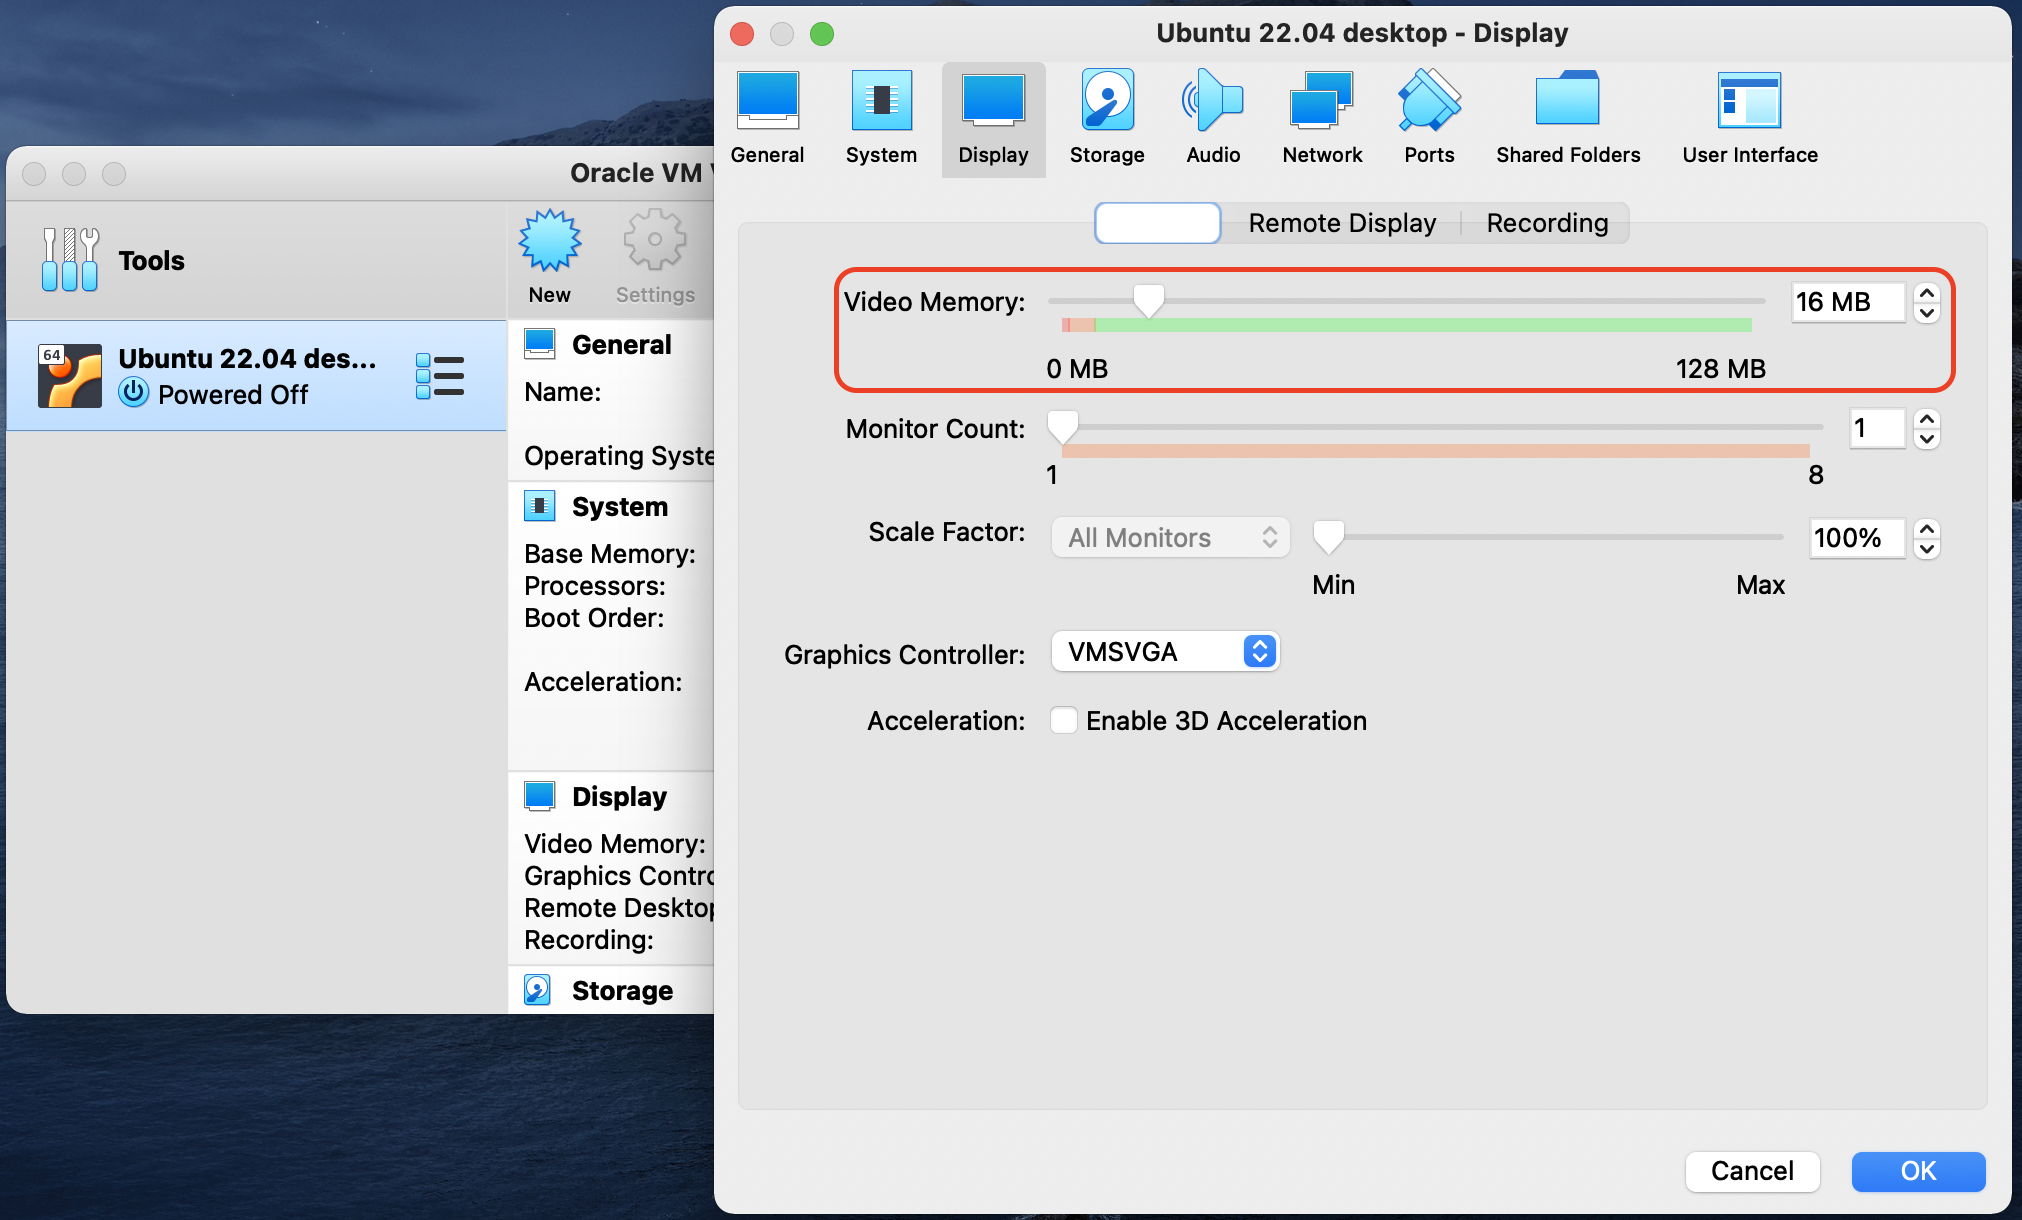
Task: Click the System section chip icon in details
Action: [540, 506]
